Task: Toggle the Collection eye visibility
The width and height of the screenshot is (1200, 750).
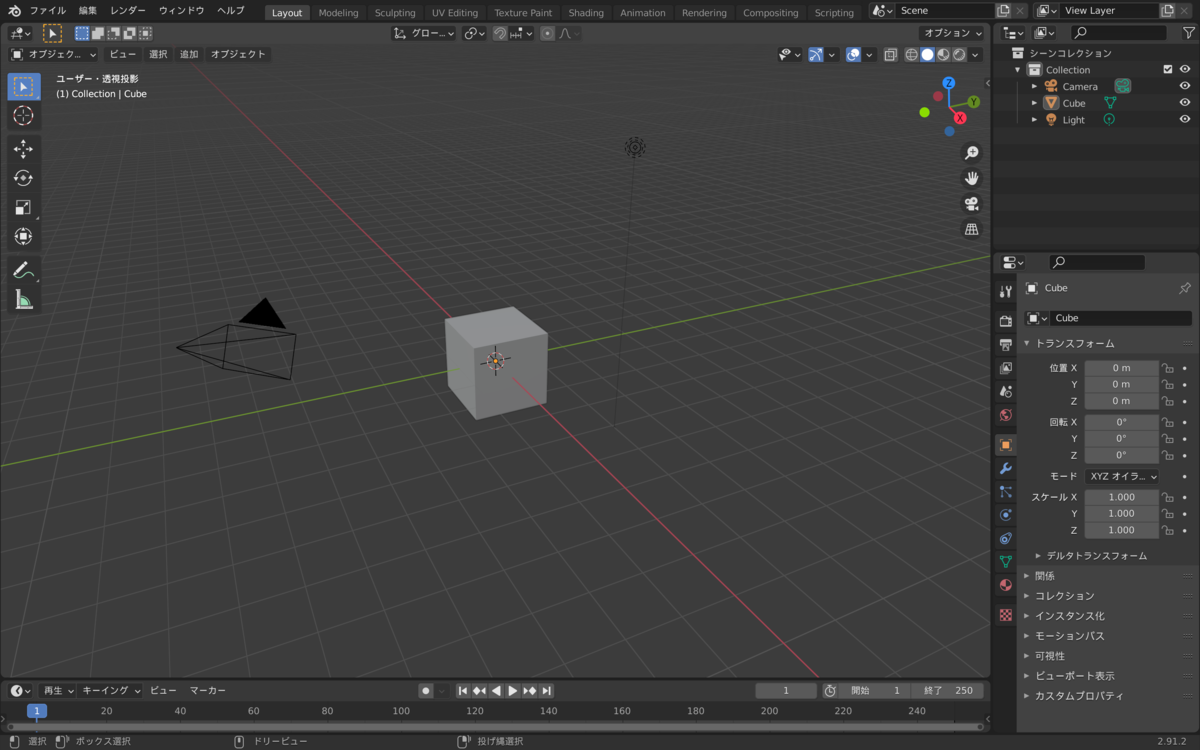Action: (1185, 69)
